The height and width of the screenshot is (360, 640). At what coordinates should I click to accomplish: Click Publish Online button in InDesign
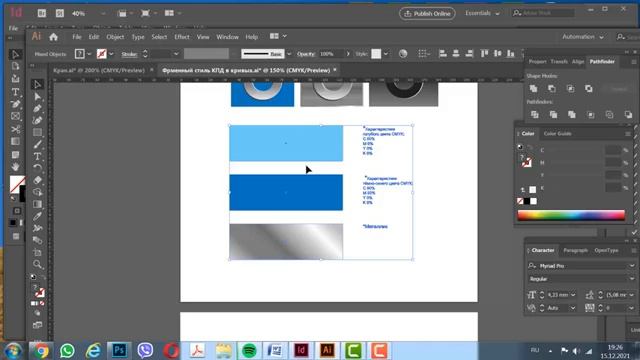tap(427, 13)
